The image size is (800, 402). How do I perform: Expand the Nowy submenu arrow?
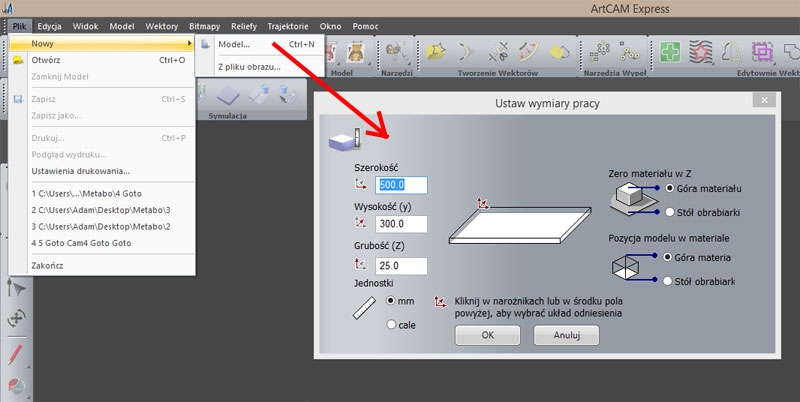pos(189,44)
